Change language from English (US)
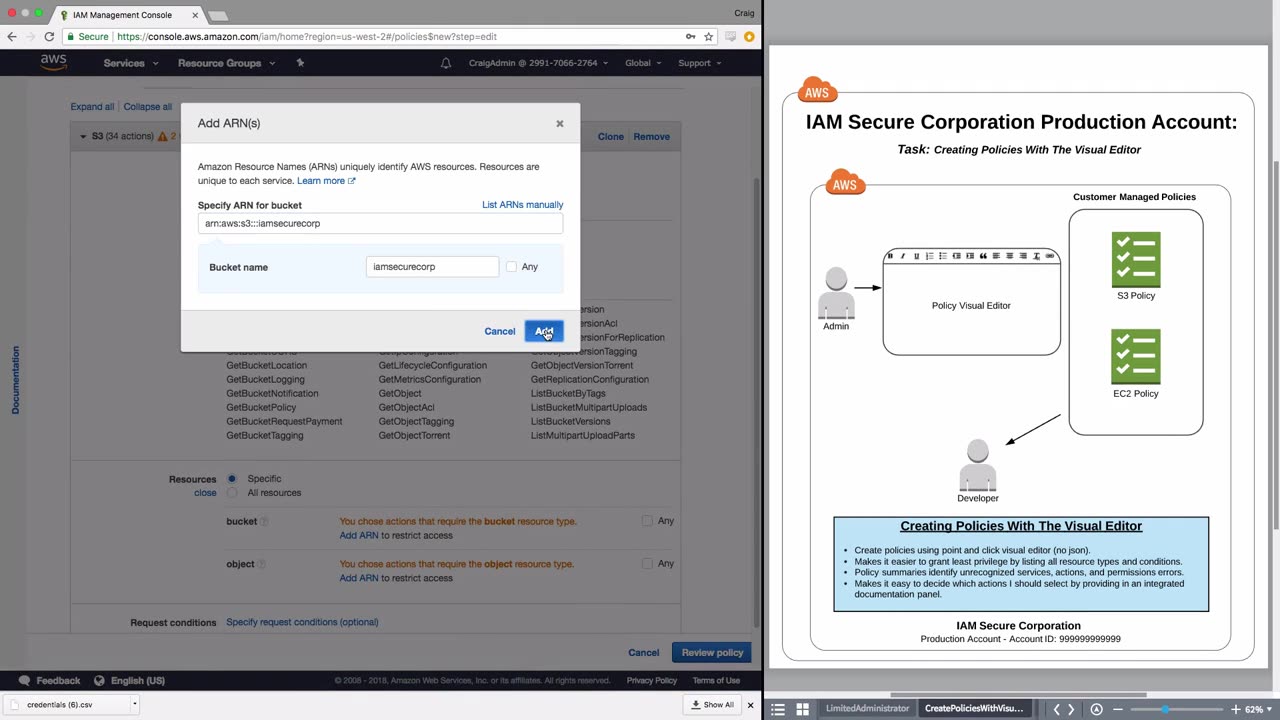Image resolution: width=1280 pixels, height=720 pixels. tap(130, 681)
